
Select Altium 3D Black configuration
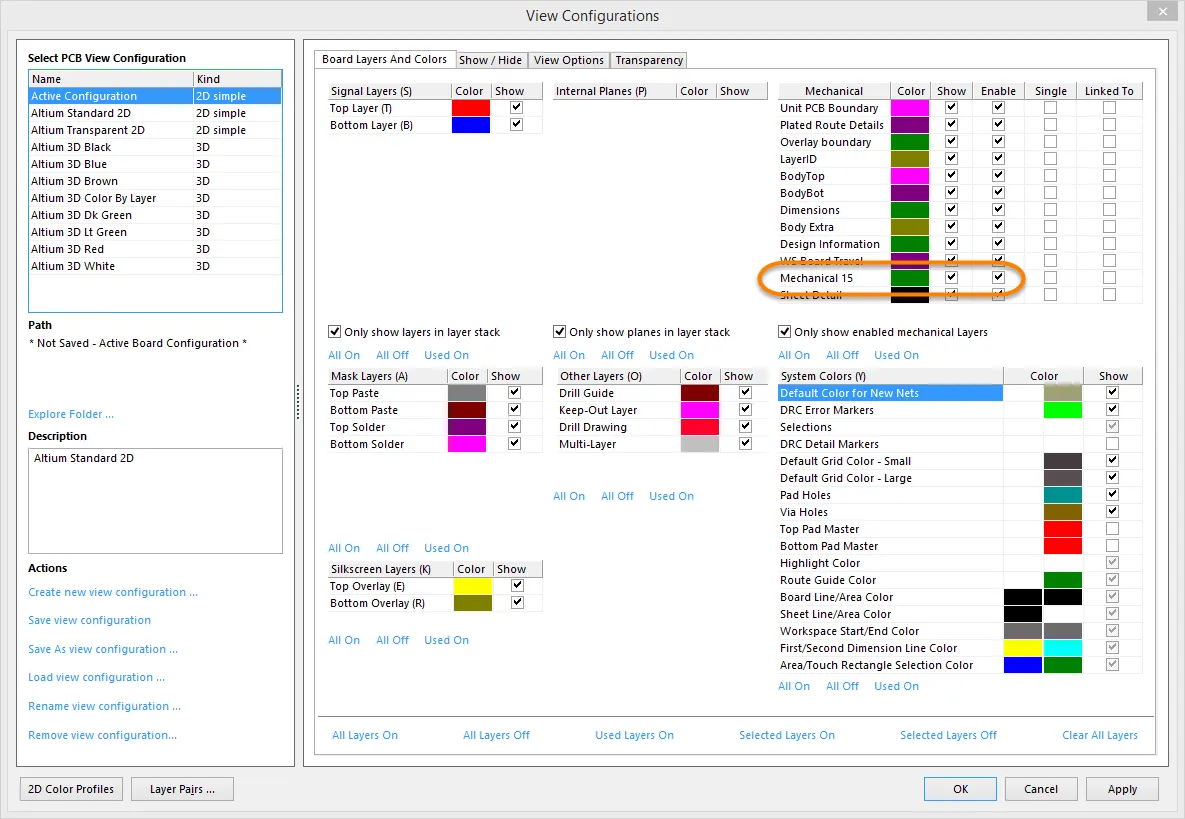coord(155,147)
